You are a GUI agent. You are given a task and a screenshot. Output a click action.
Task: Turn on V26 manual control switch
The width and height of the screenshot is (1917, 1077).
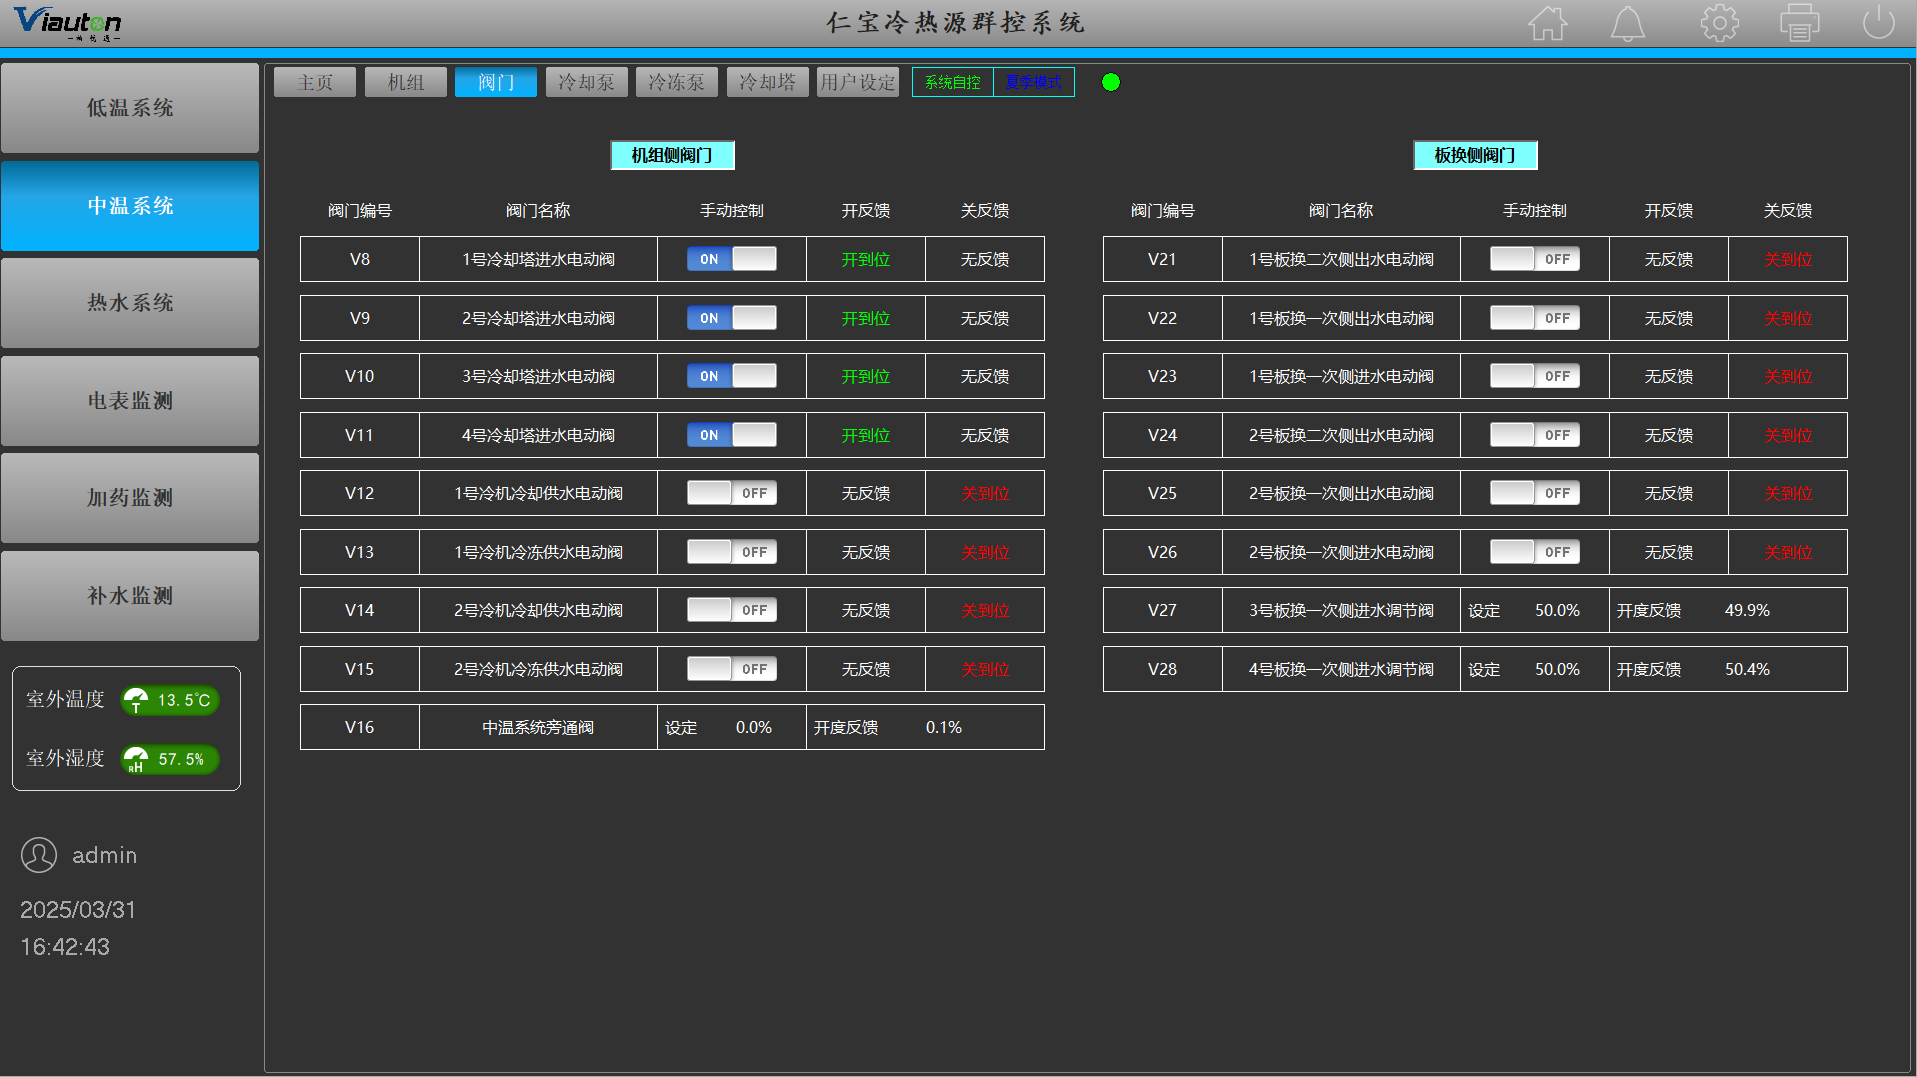[x=1535, y=552]
